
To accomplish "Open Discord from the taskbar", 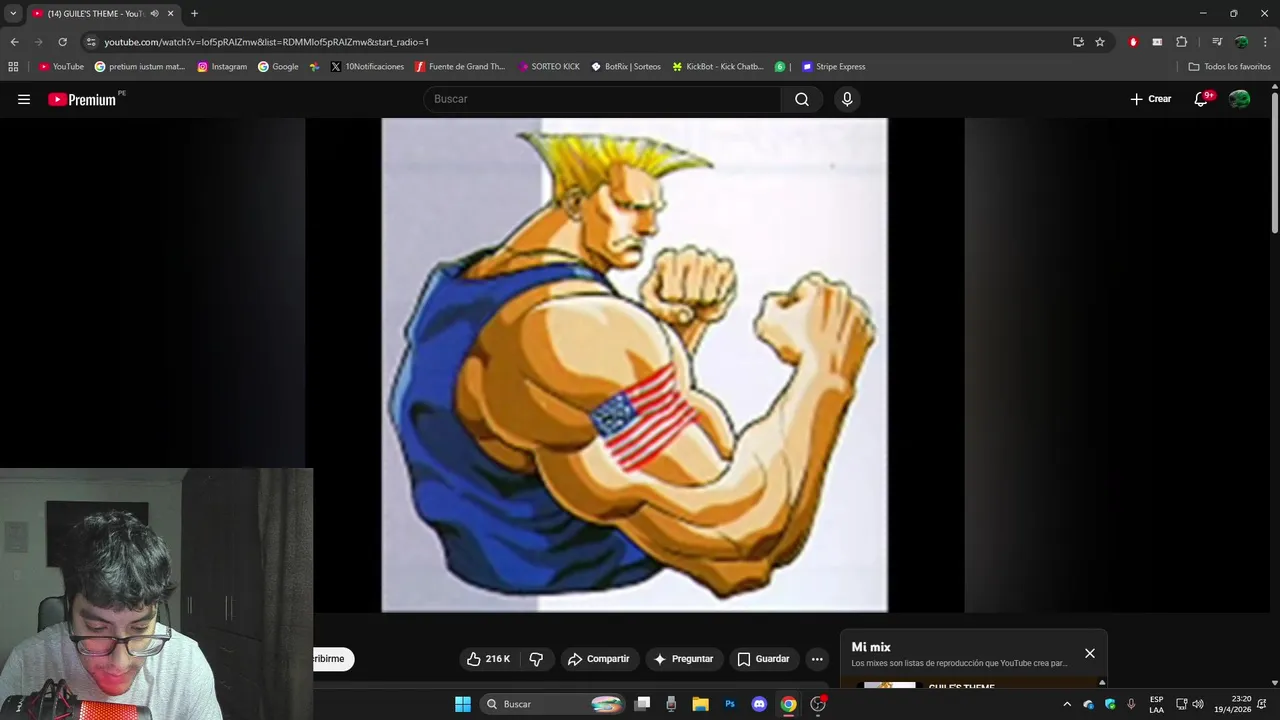I will (x=759, y=704).
